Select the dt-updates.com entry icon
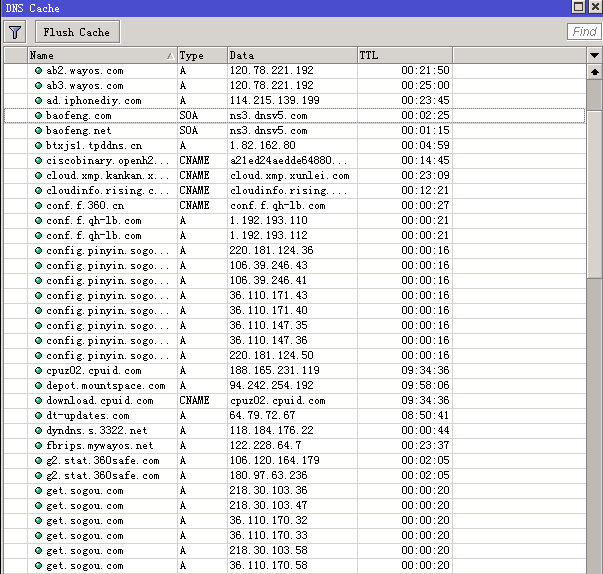The width and height of the screenshot is (603, 574). tap(38, 416)
